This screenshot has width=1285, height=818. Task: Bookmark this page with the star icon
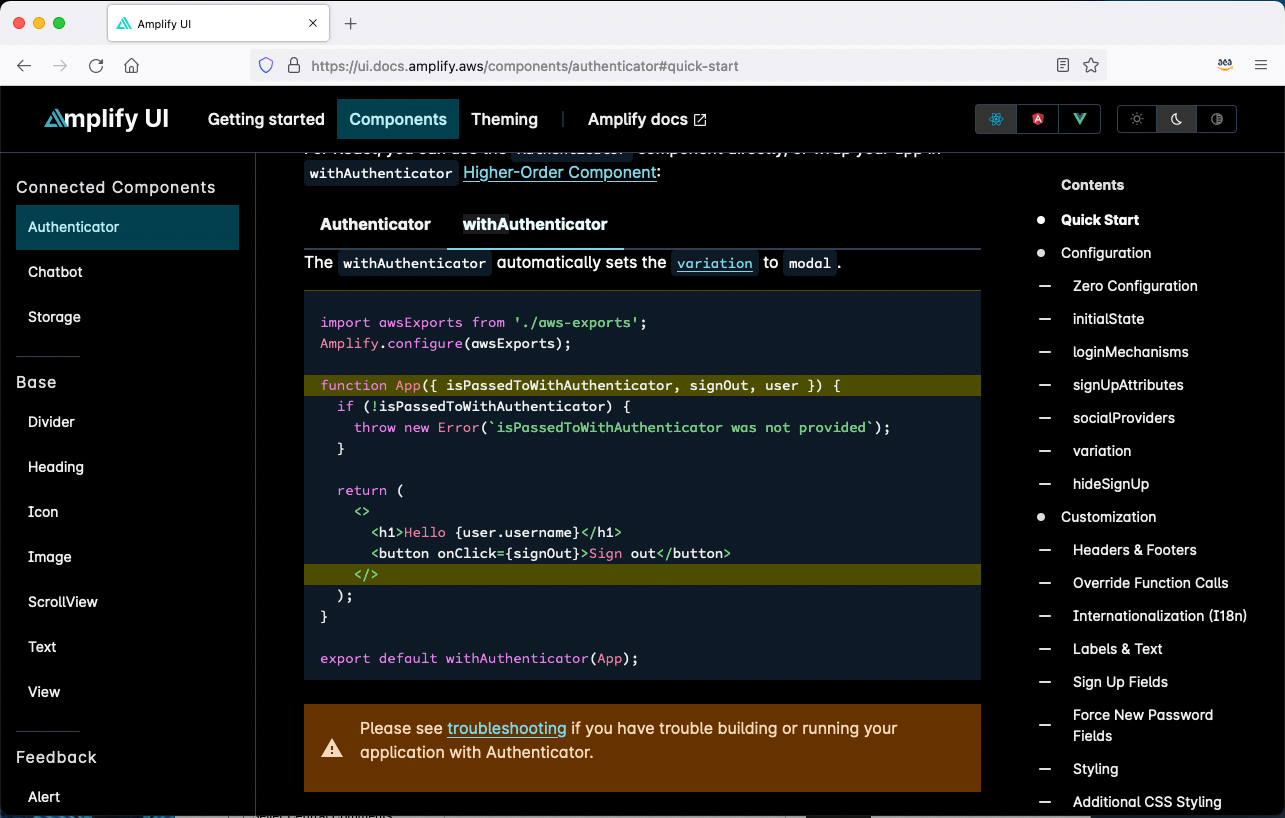click(1090, 65)
